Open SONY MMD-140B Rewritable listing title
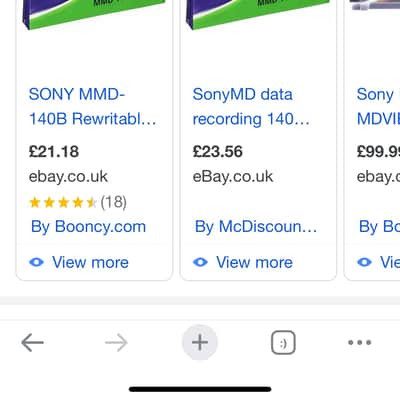 coord(92,106)
